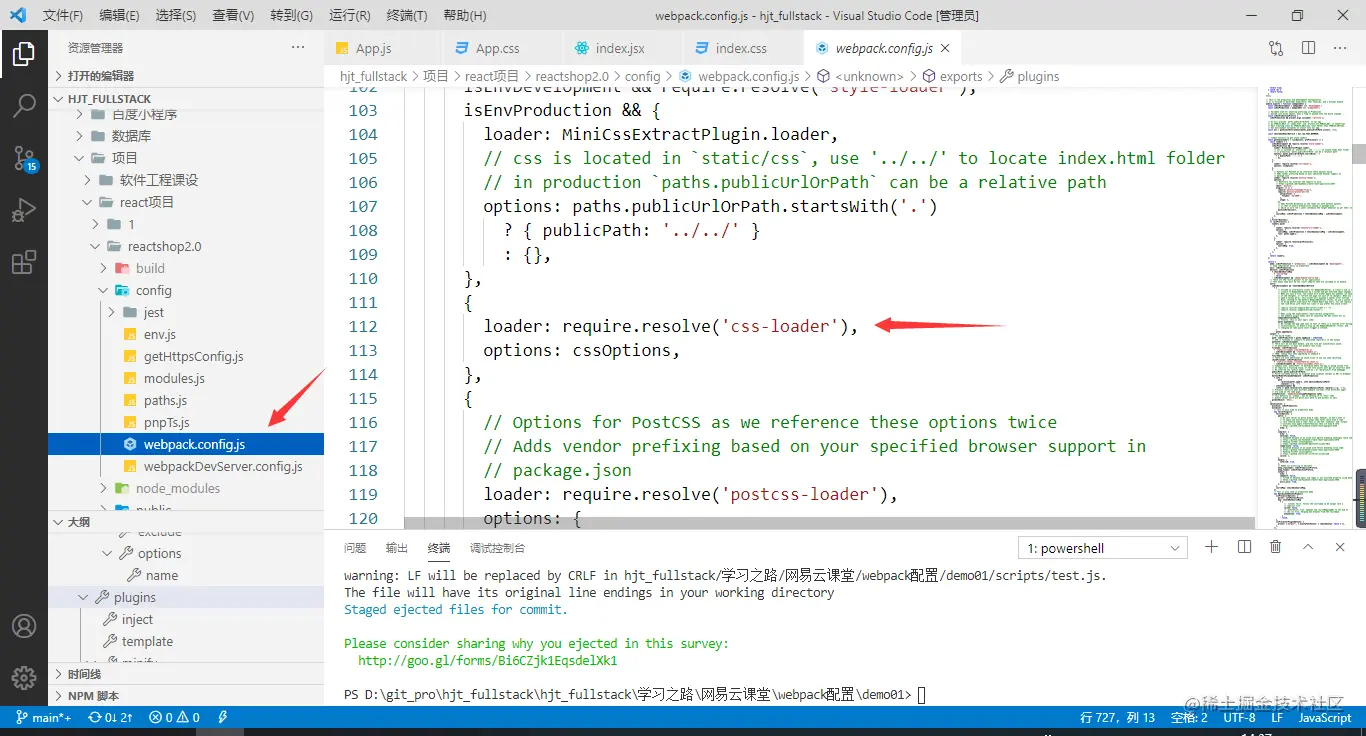The width and height of the screenshot is (1366, 736).
Task: Expand the jest folder chevron
Action: 111,312
